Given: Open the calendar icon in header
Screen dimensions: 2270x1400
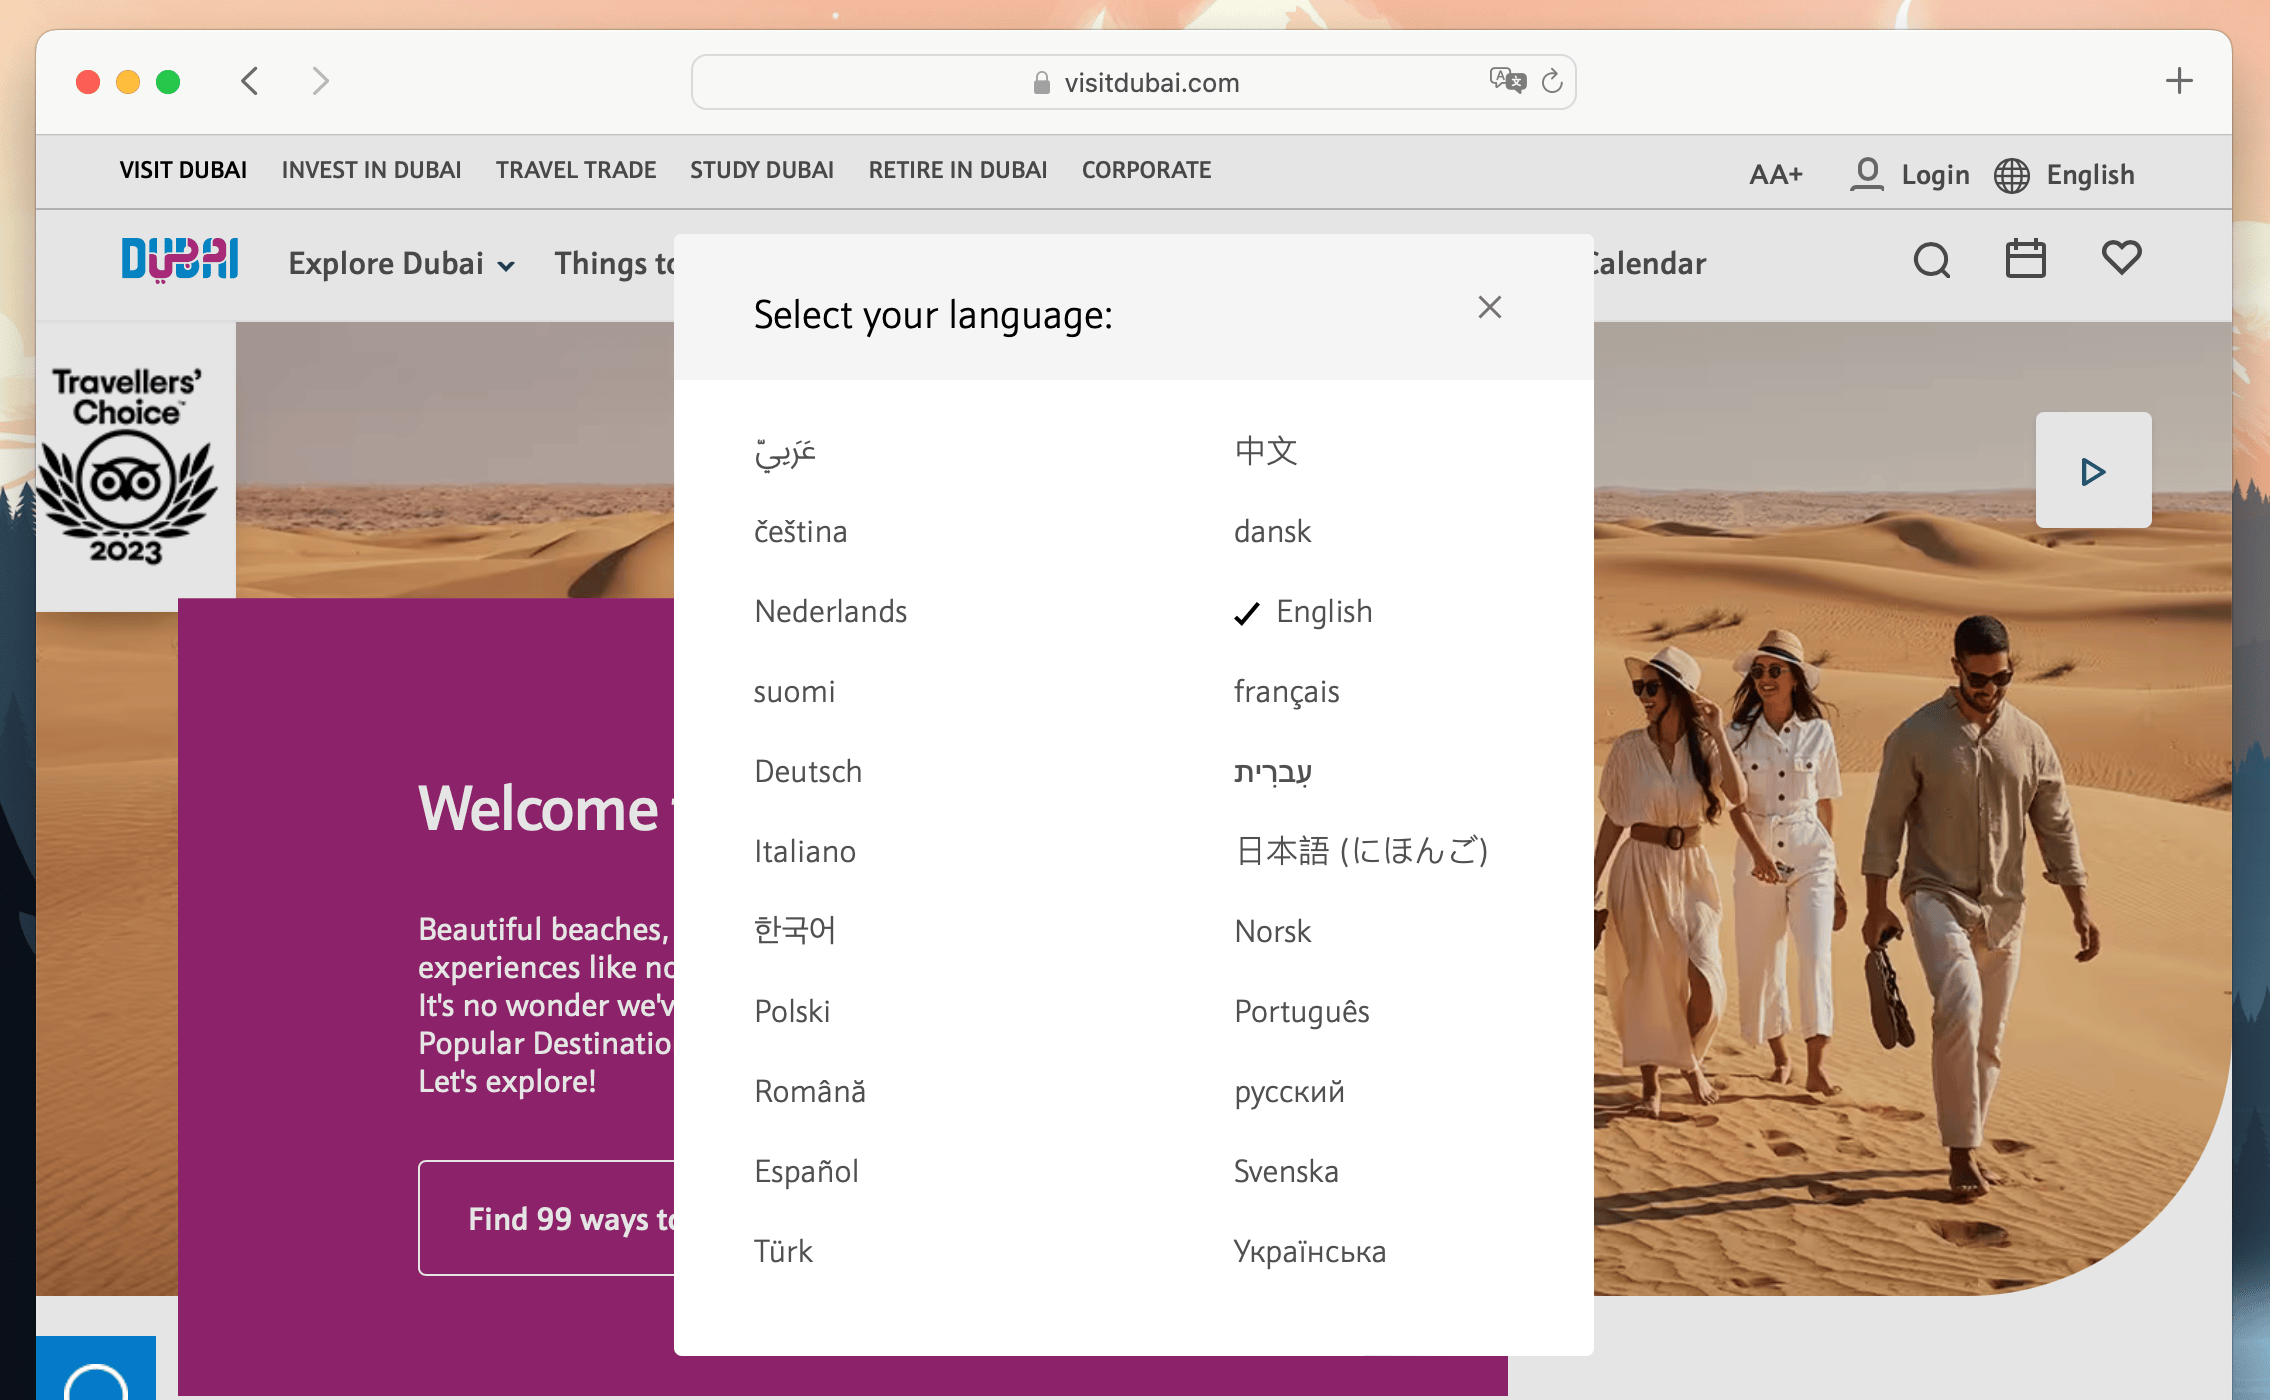Looking at the screenshot, I should (x=2026, y=259).
